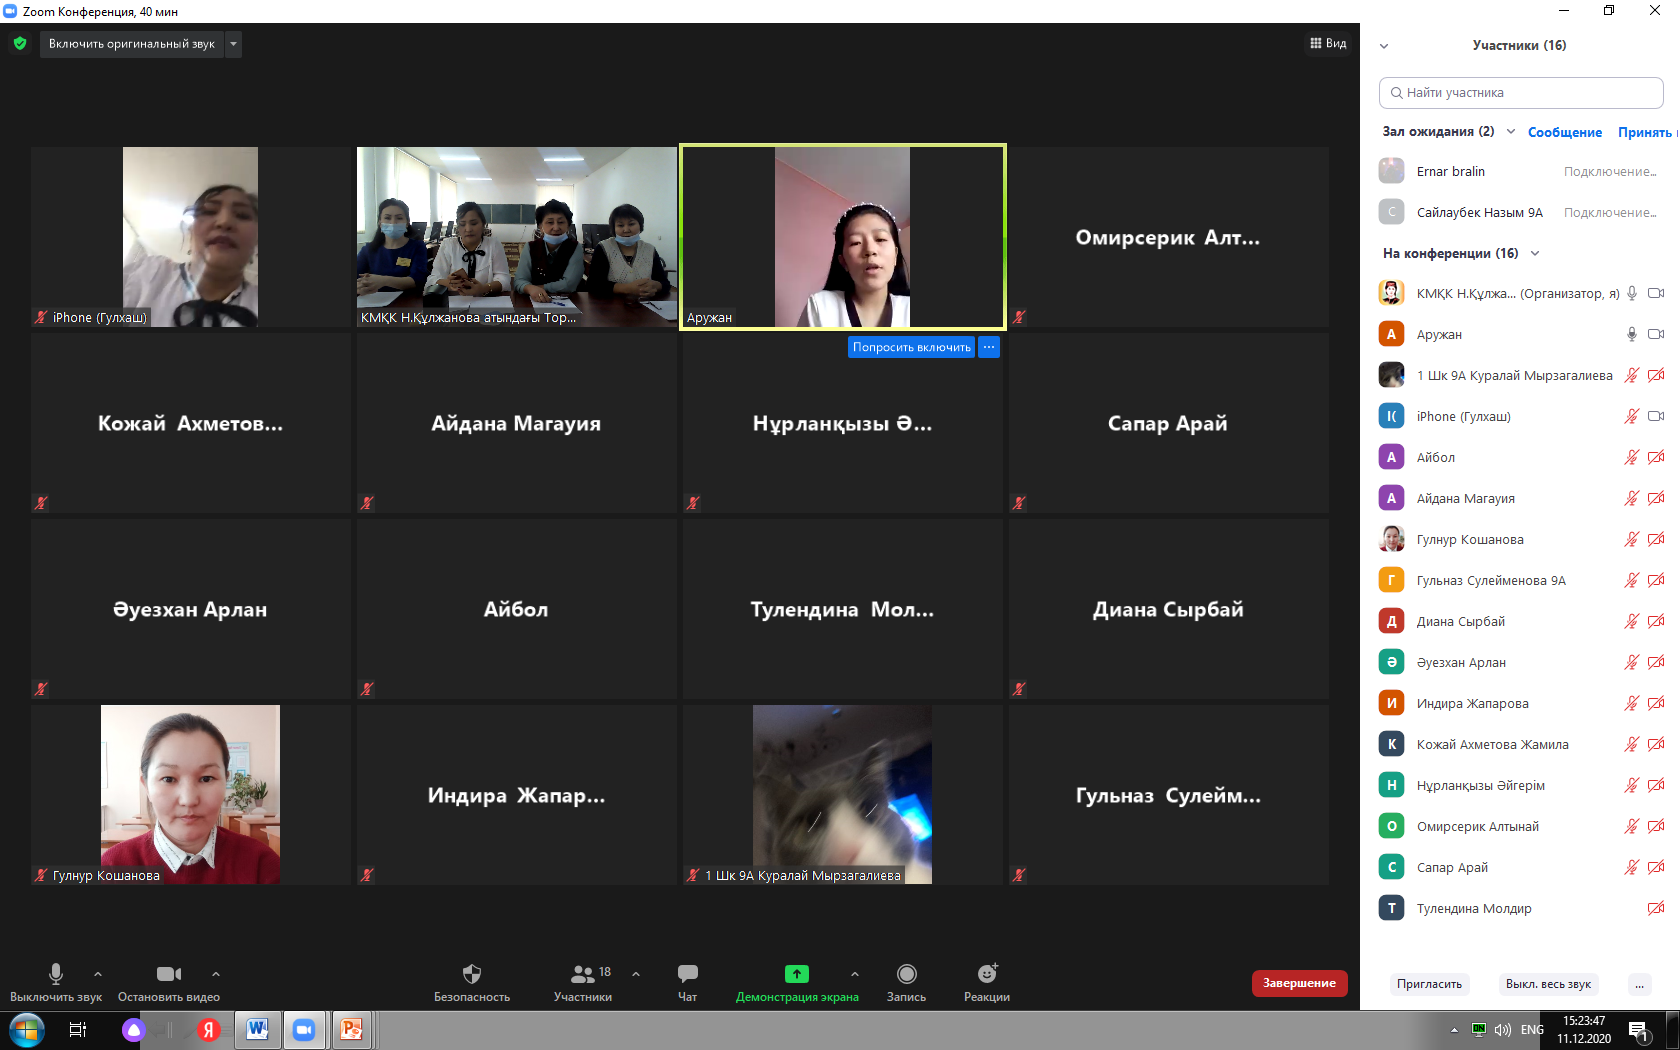Expand audio options arrow next to microphone
This screenshot has width=1680, height=1050.
[98, 974]
